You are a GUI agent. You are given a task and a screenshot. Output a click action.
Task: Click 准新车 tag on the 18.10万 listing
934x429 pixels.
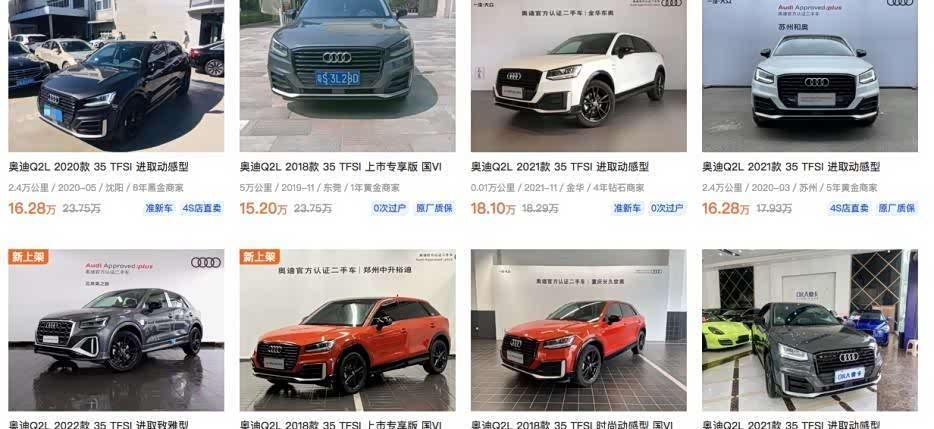[627, 209]
